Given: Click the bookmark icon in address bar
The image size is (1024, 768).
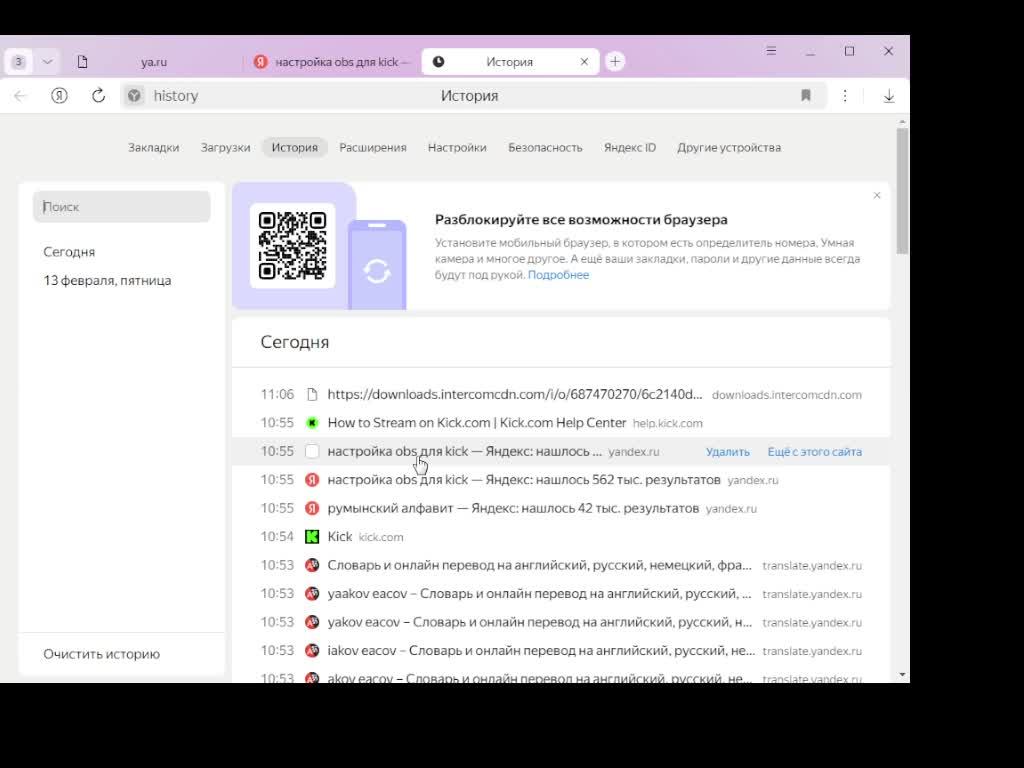Looking at the screenshot, I should point(806,96).
